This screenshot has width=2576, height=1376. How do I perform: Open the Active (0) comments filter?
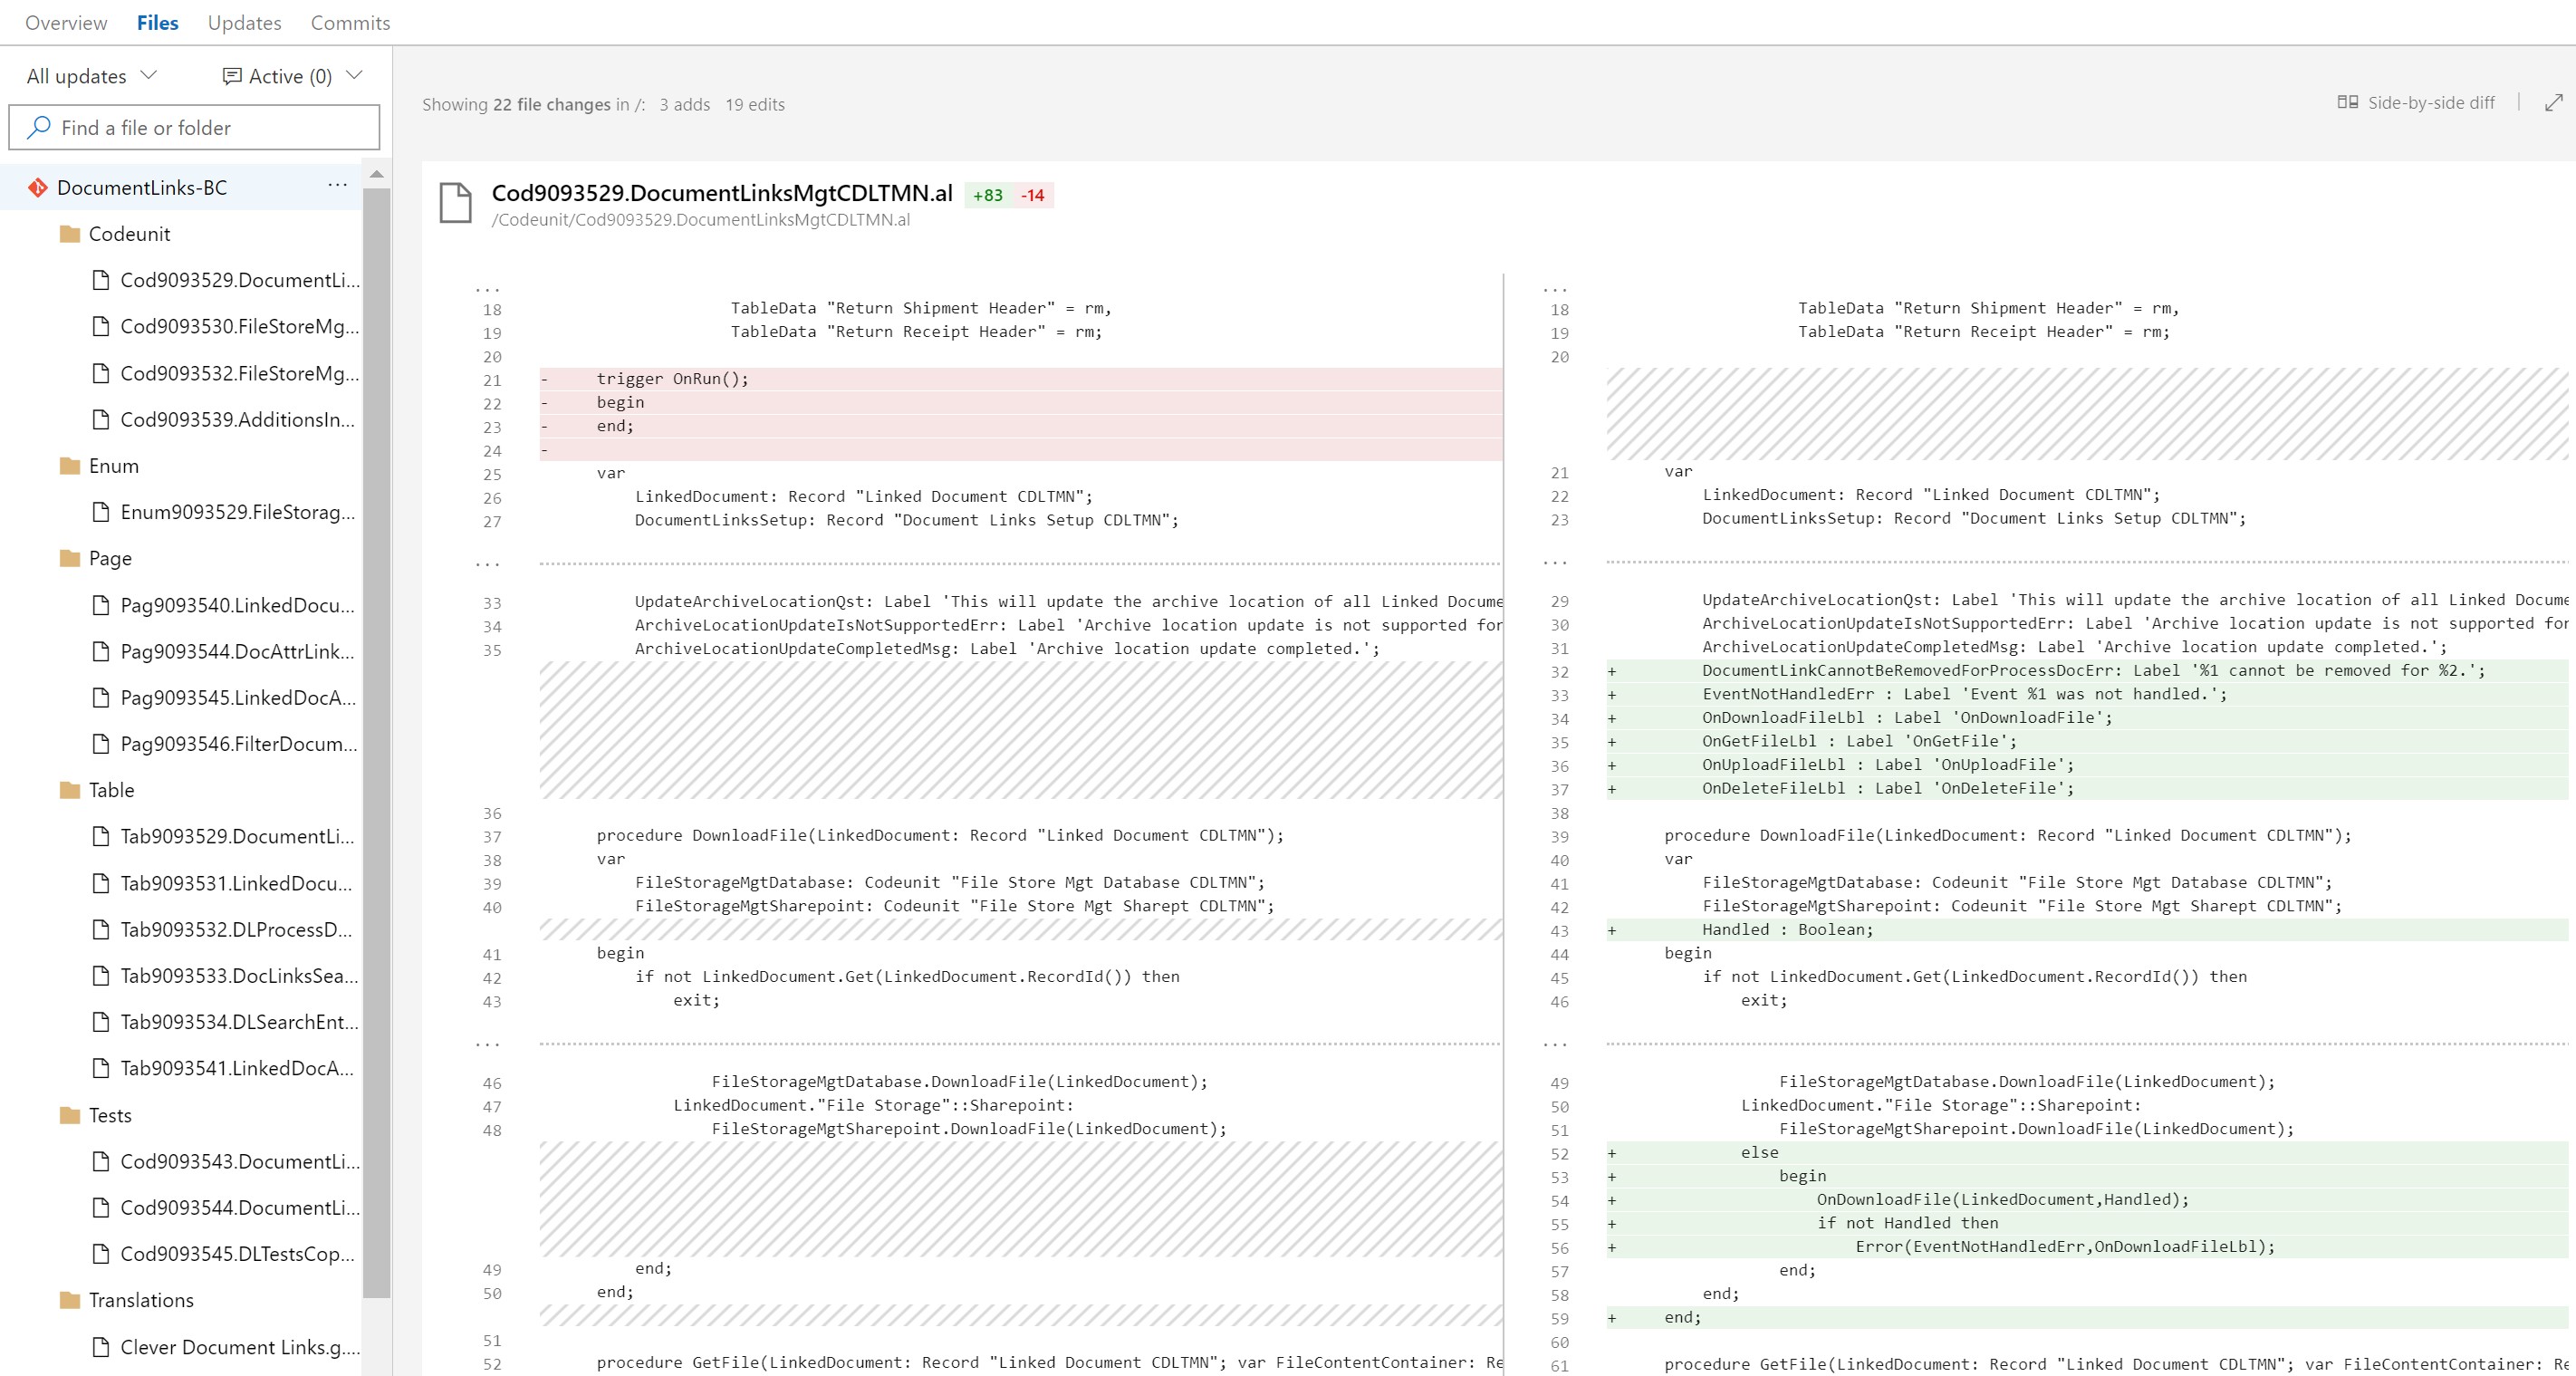coord(292,76)
